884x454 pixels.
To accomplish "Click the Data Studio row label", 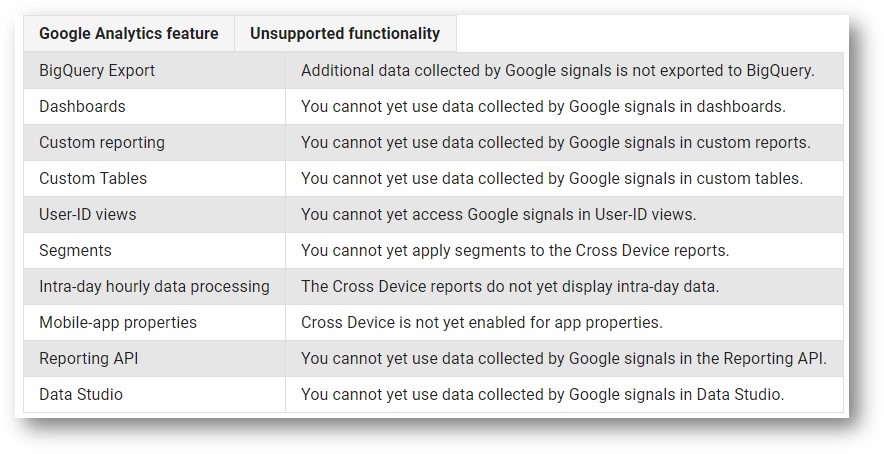I will (x=81, y=394).
